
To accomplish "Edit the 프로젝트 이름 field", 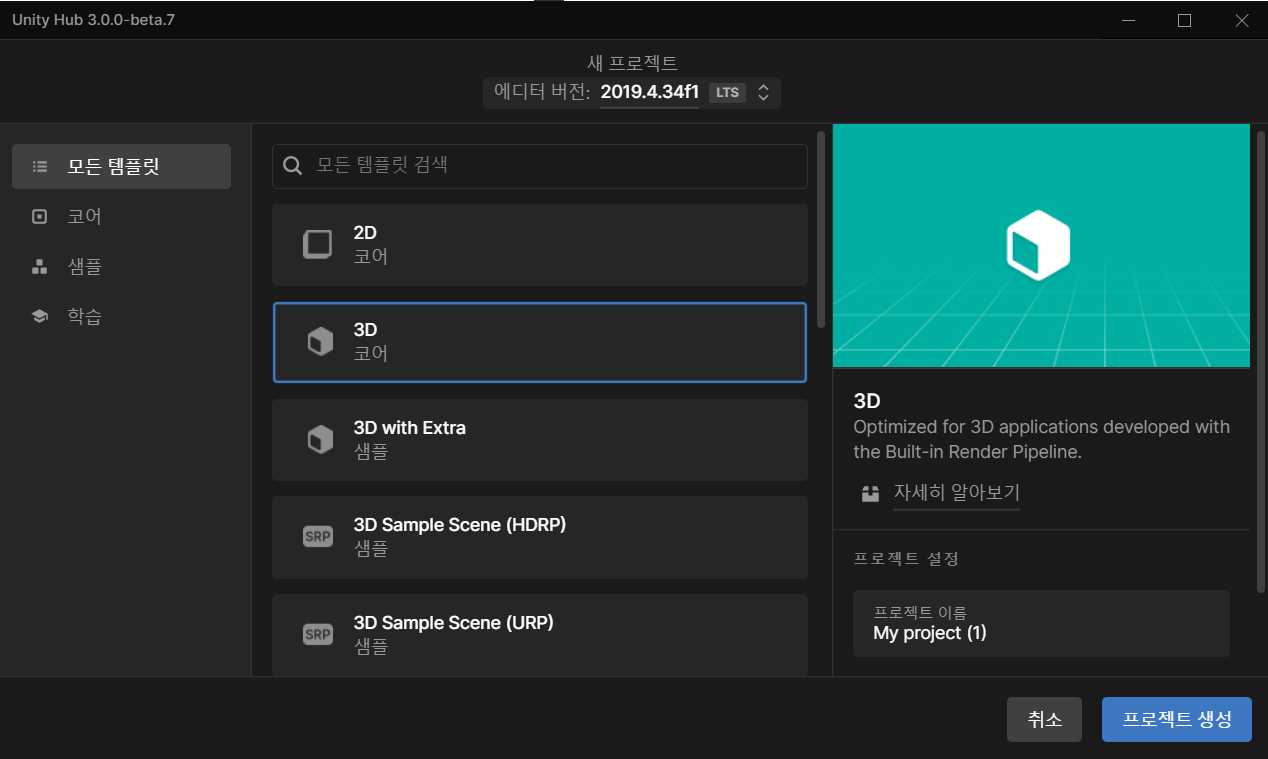I will point(1041,623).
